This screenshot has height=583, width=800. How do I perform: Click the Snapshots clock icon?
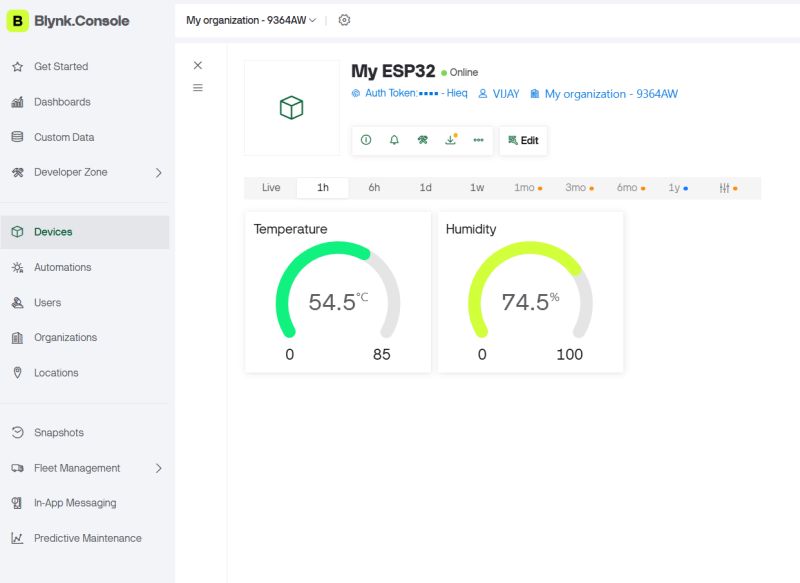click(x=17, y=433)
